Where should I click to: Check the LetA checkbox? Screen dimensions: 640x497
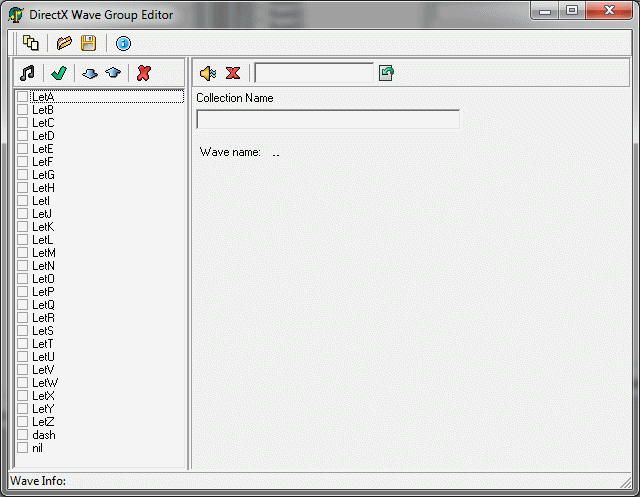coord(23,97)
